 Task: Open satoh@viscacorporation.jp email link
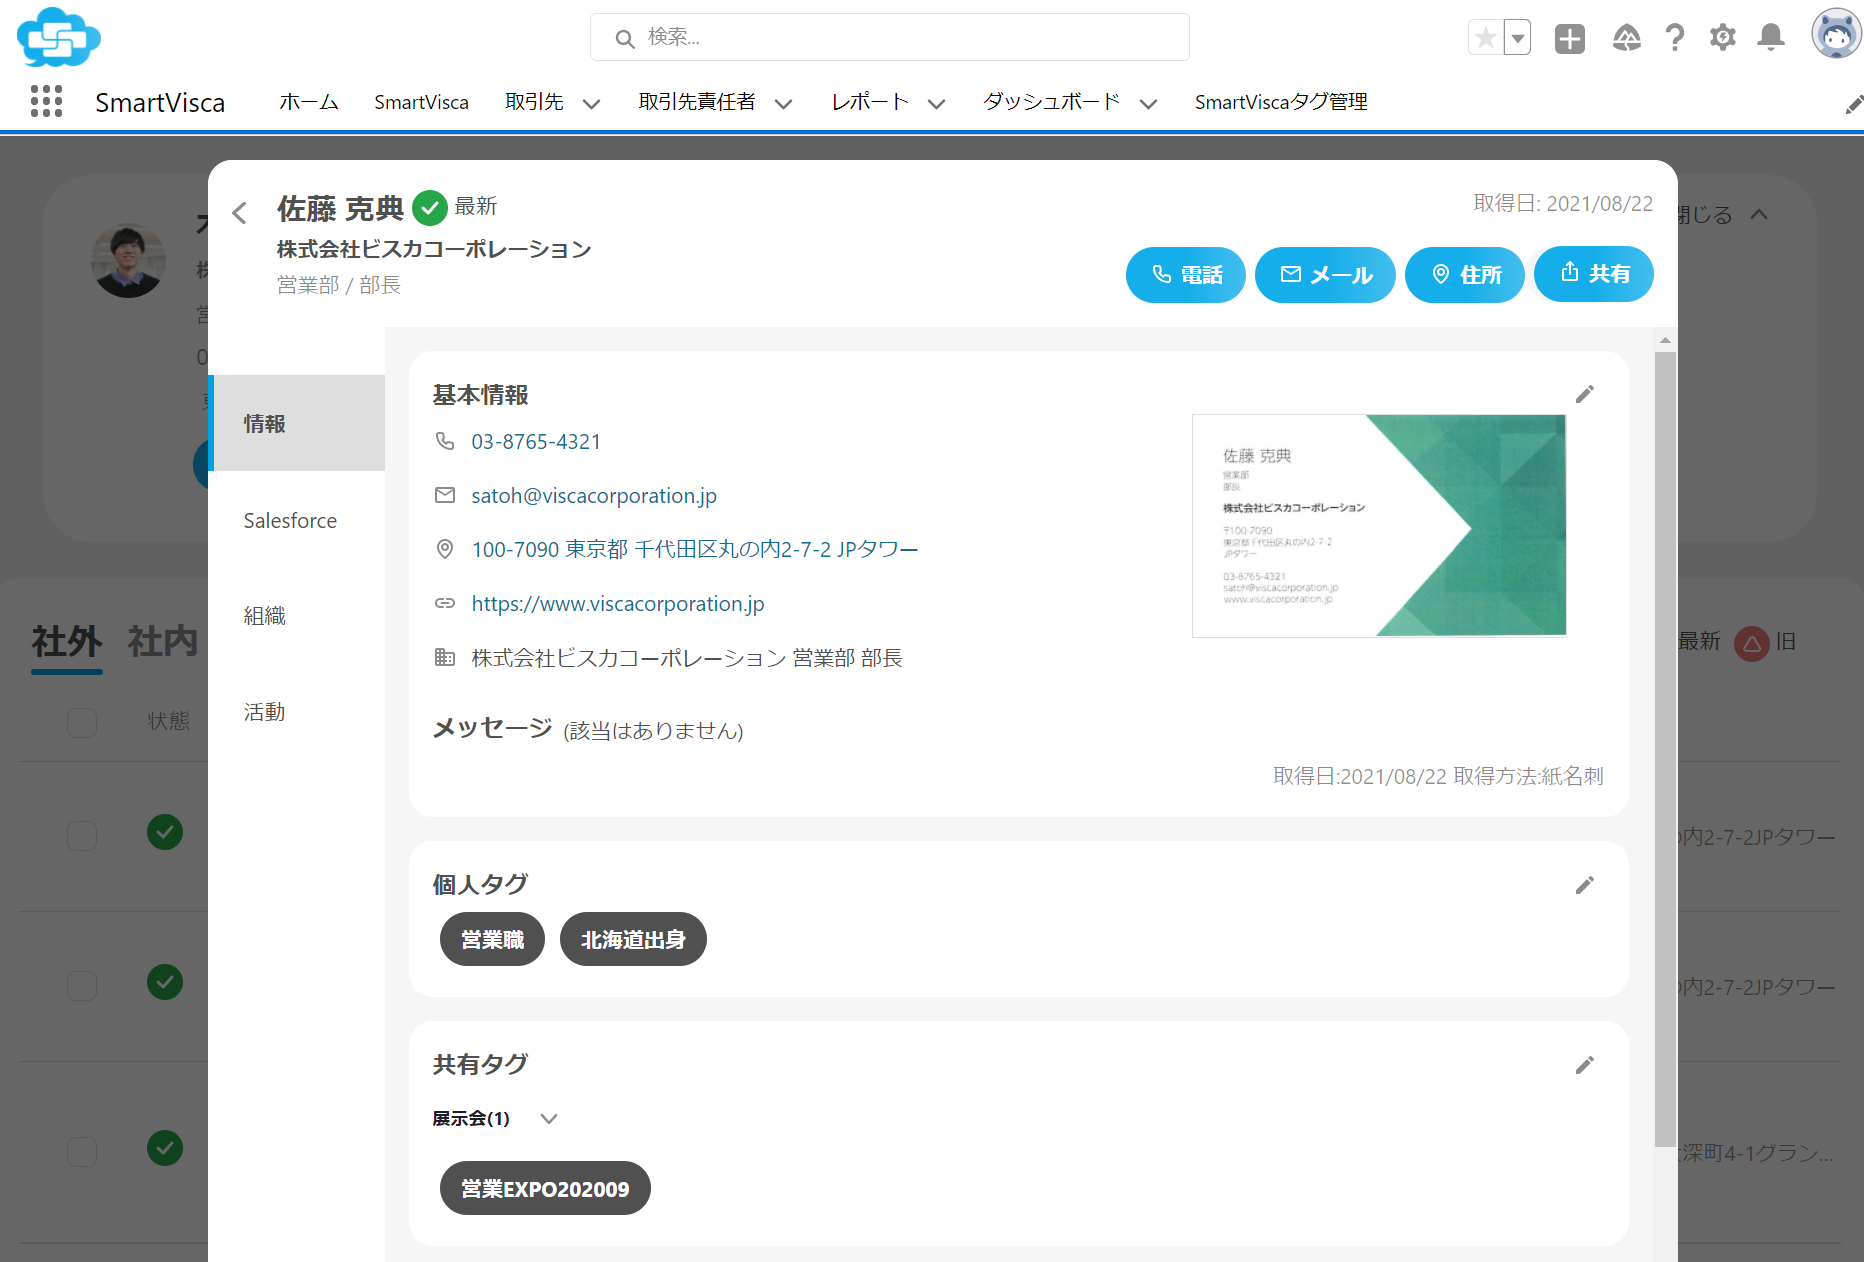click(594, 495)
